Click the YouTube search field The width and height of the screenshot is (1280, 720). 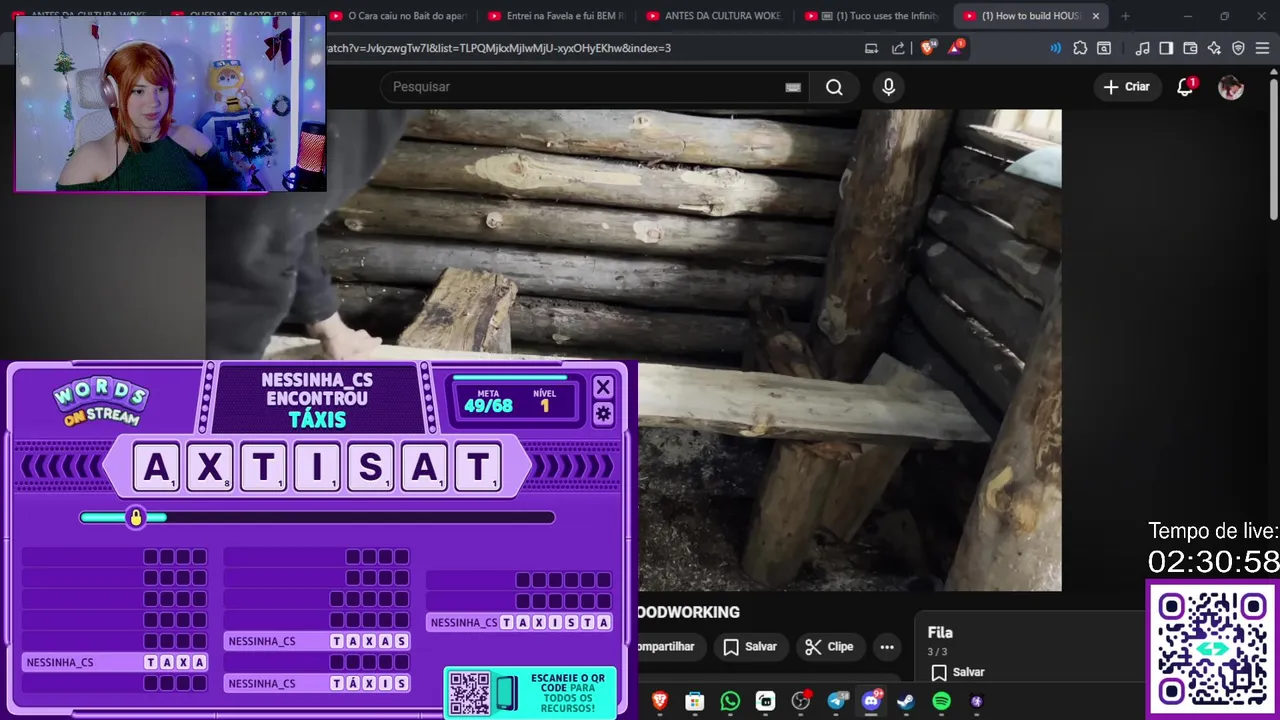pyautogui.click(x=585, y=87)
